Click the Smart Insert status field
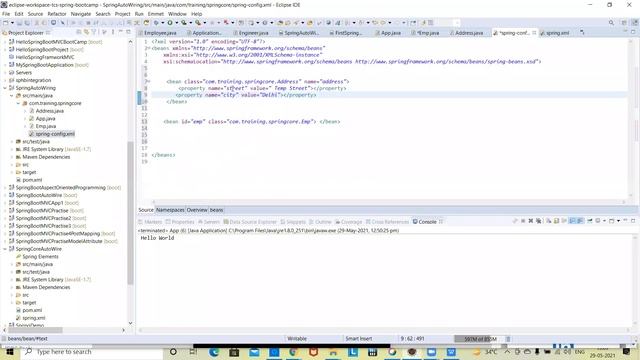The height and width of the screenshot is (360, 640). point(358,339)
